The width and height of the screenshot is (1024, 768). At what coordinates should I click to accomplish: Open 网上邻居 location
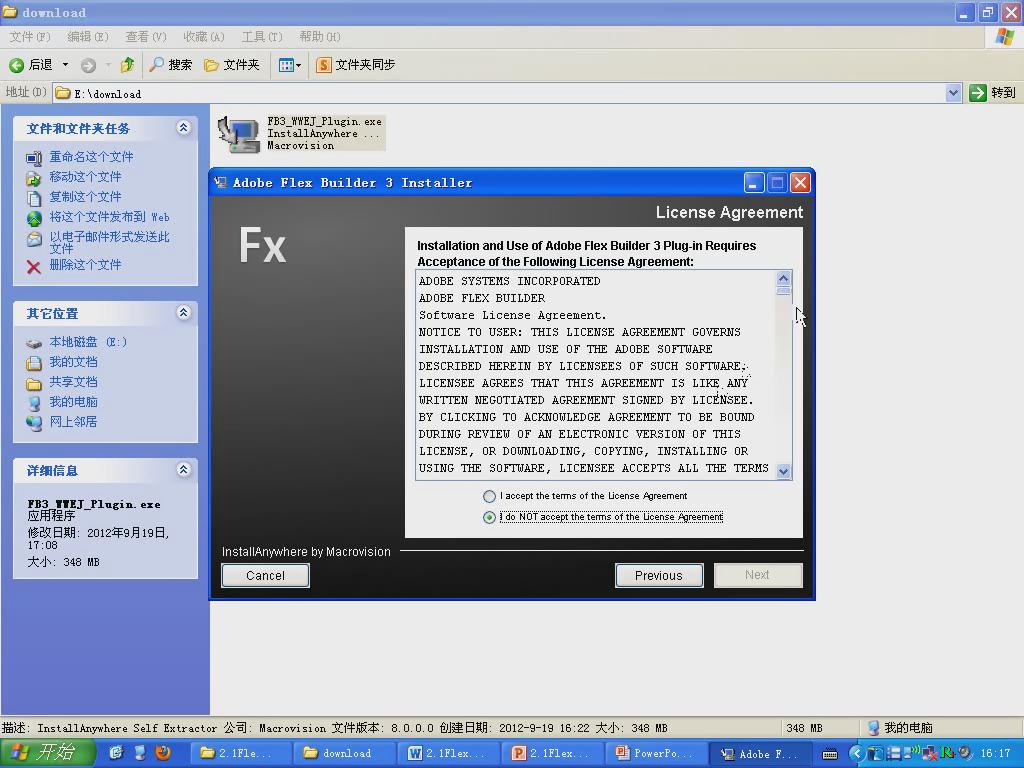(74, 422)
